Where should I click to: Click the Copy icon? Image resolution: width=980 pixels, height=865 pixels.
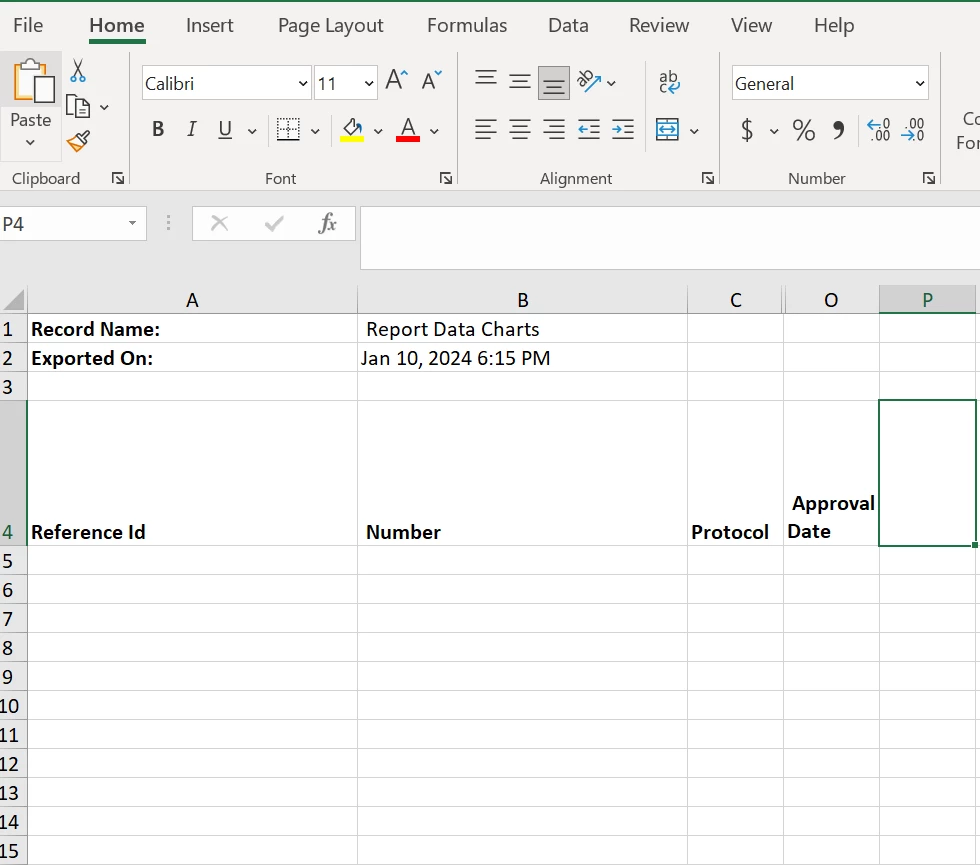[78, 107]
